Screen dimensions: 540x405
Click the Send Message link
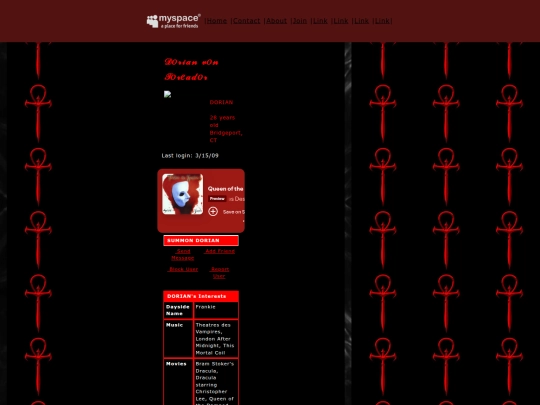tap(183, 255)
